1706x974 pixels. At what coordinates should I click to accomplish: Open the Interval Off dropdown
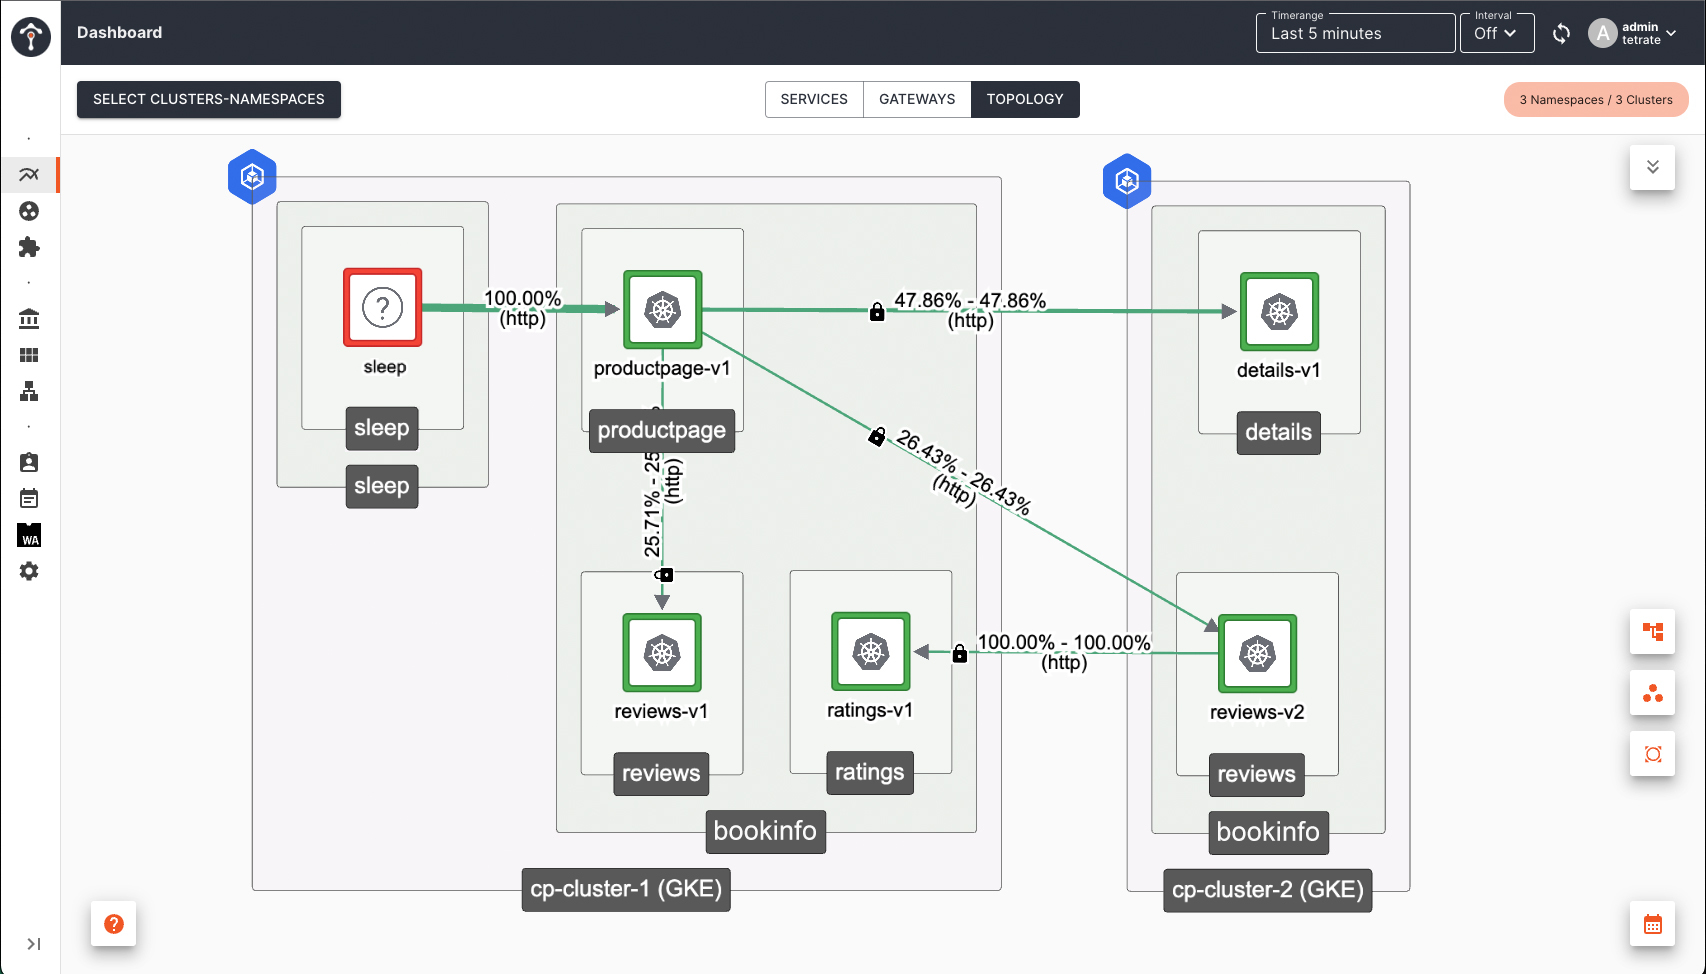click(1497, 33)
